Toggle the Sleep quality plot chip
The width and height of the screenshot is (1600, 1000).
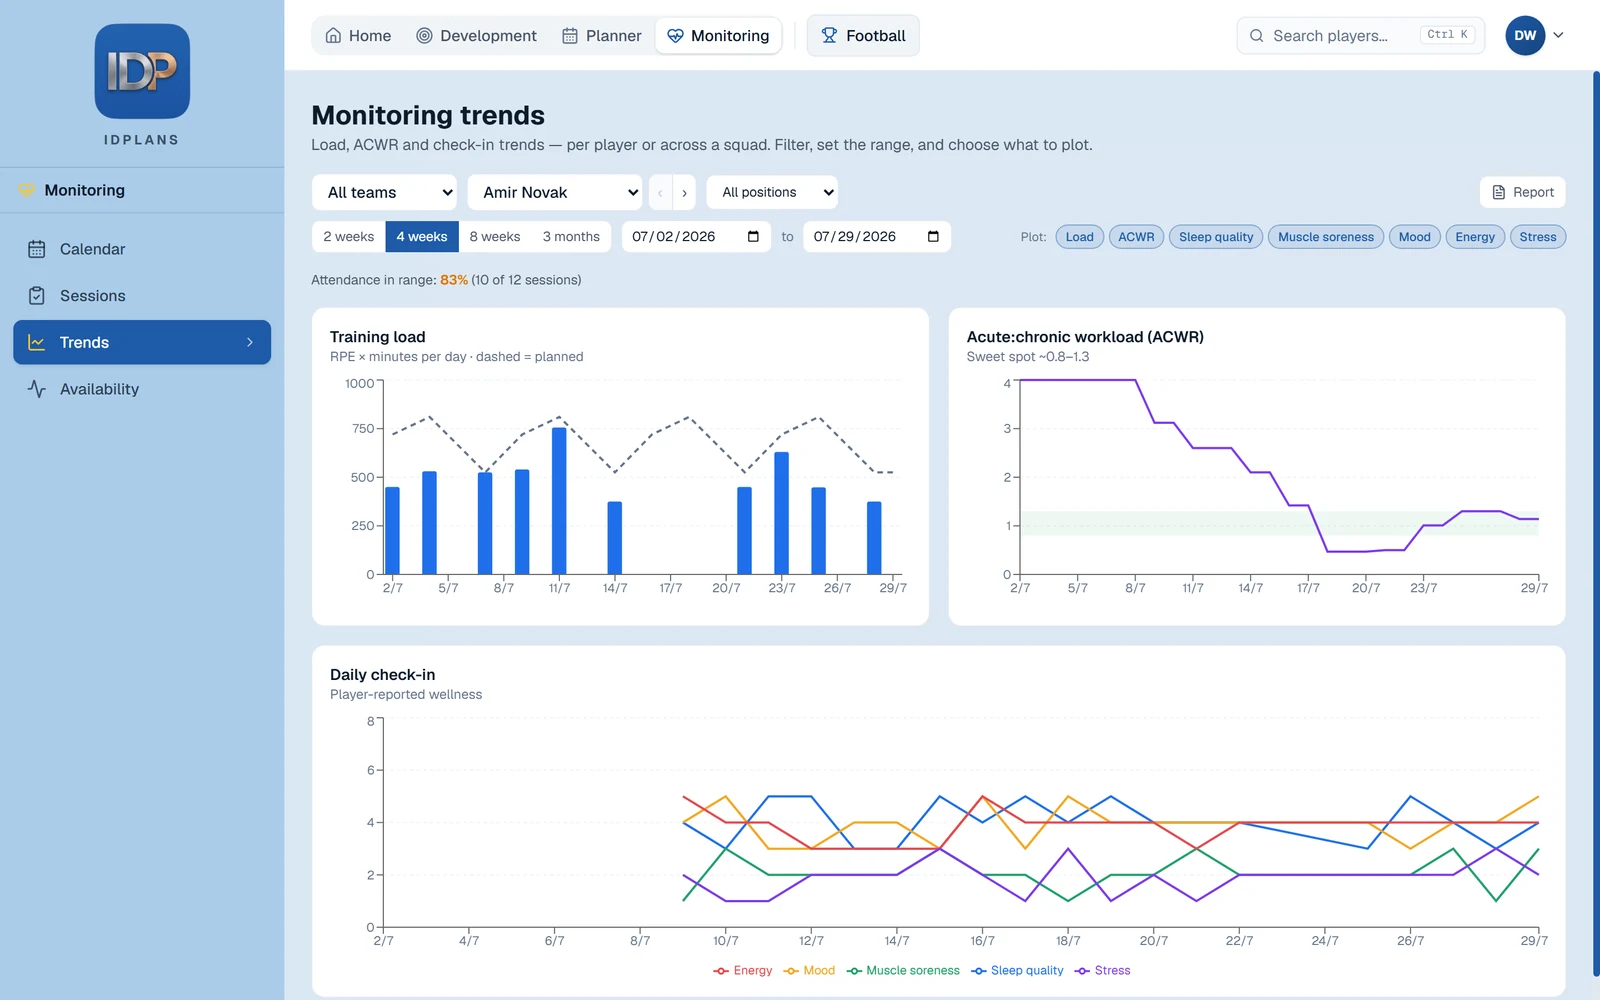pyautogui.click(x=1215, y=237)
